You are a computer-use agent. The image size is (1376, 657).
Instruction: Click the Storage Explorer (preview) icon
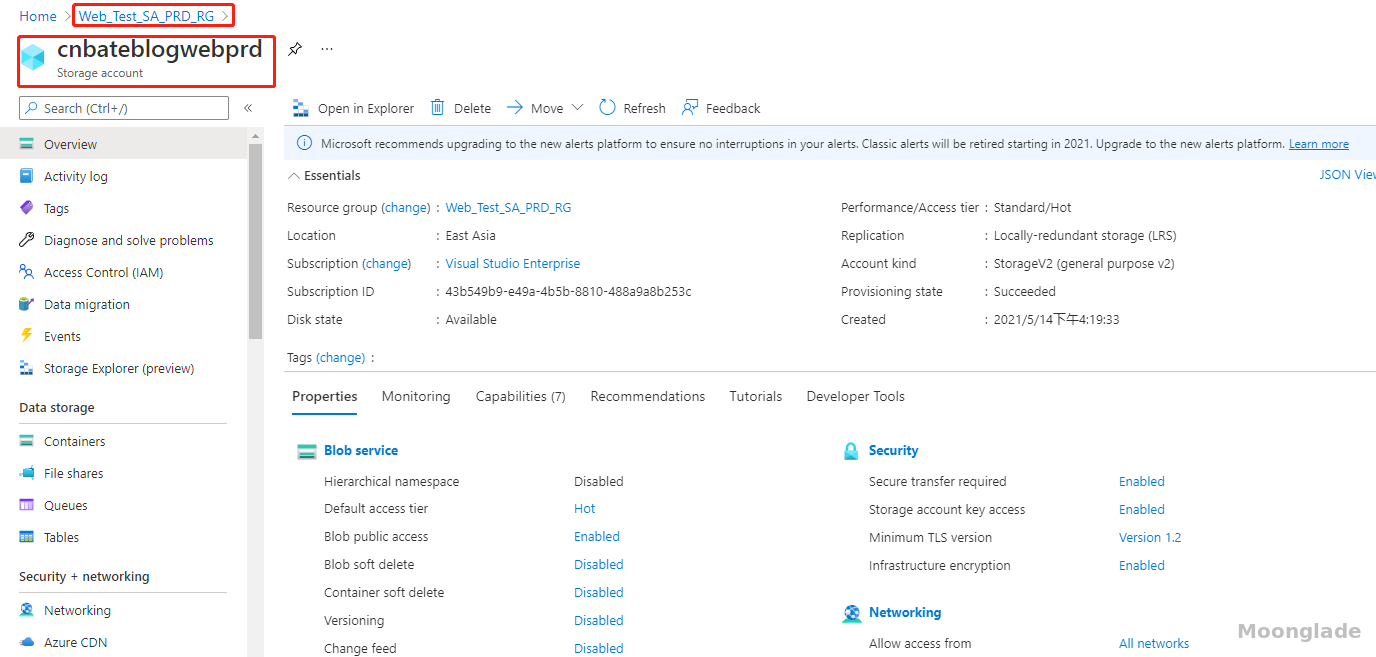point(27,368)
